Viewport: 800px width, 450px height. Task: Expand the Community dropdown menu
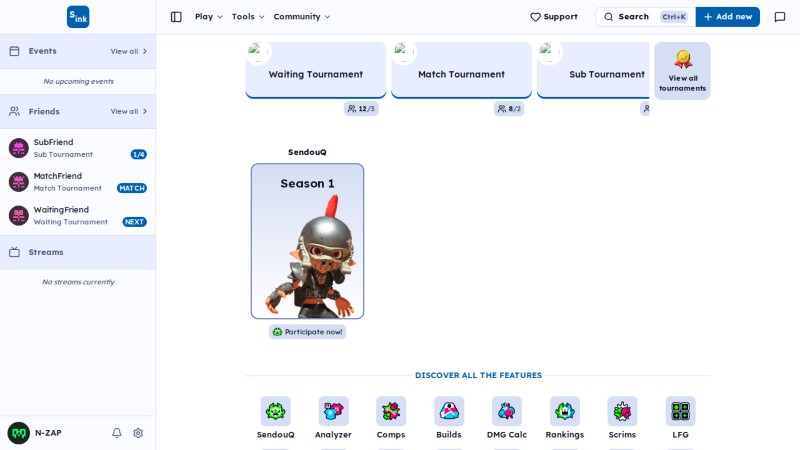[302, 17]
